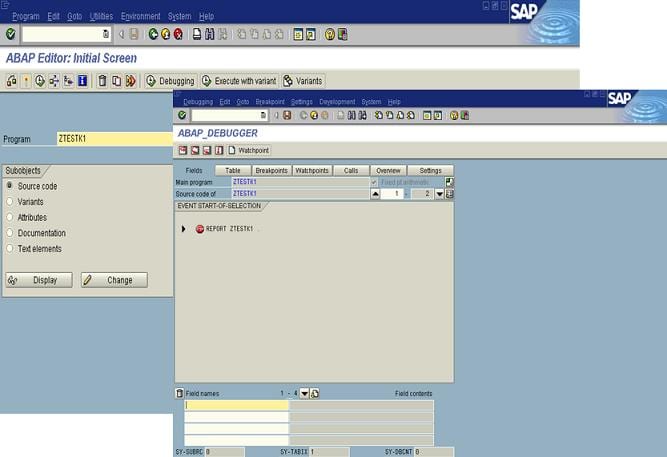Select the Attributes radio button
The height and width of the screenshot is (457, 667).
point(10,217)
